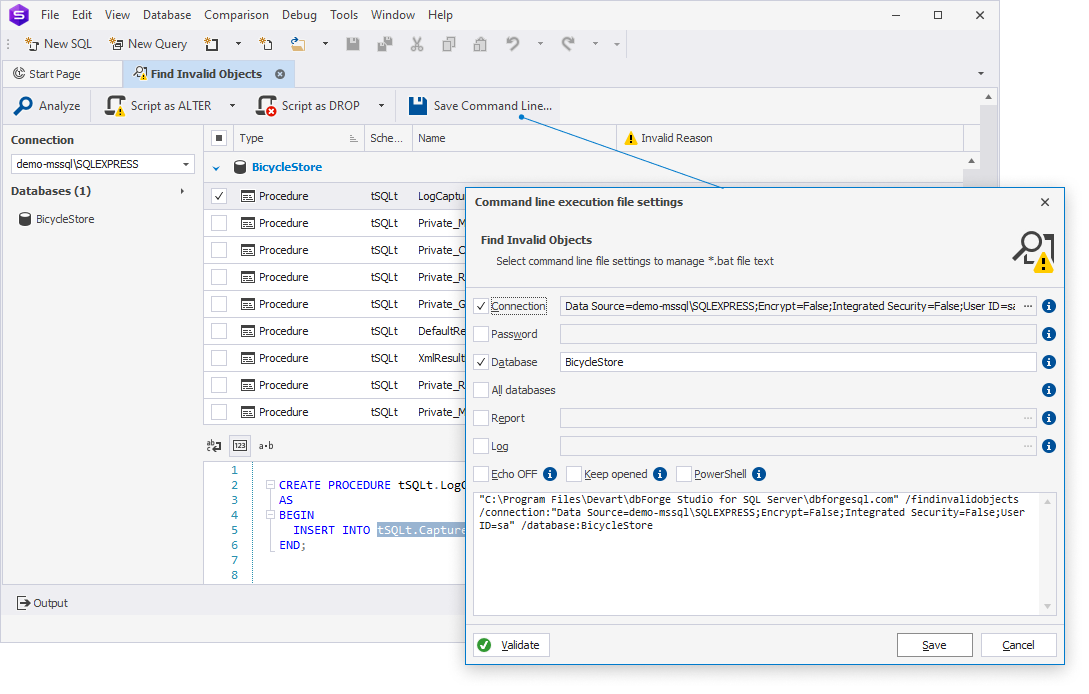Image resolution: width=1089 pixels, height=694 pixels.
Task: Close the Find Invalid Objects tab
Action: pyautogui.click(x=280, y=74)
